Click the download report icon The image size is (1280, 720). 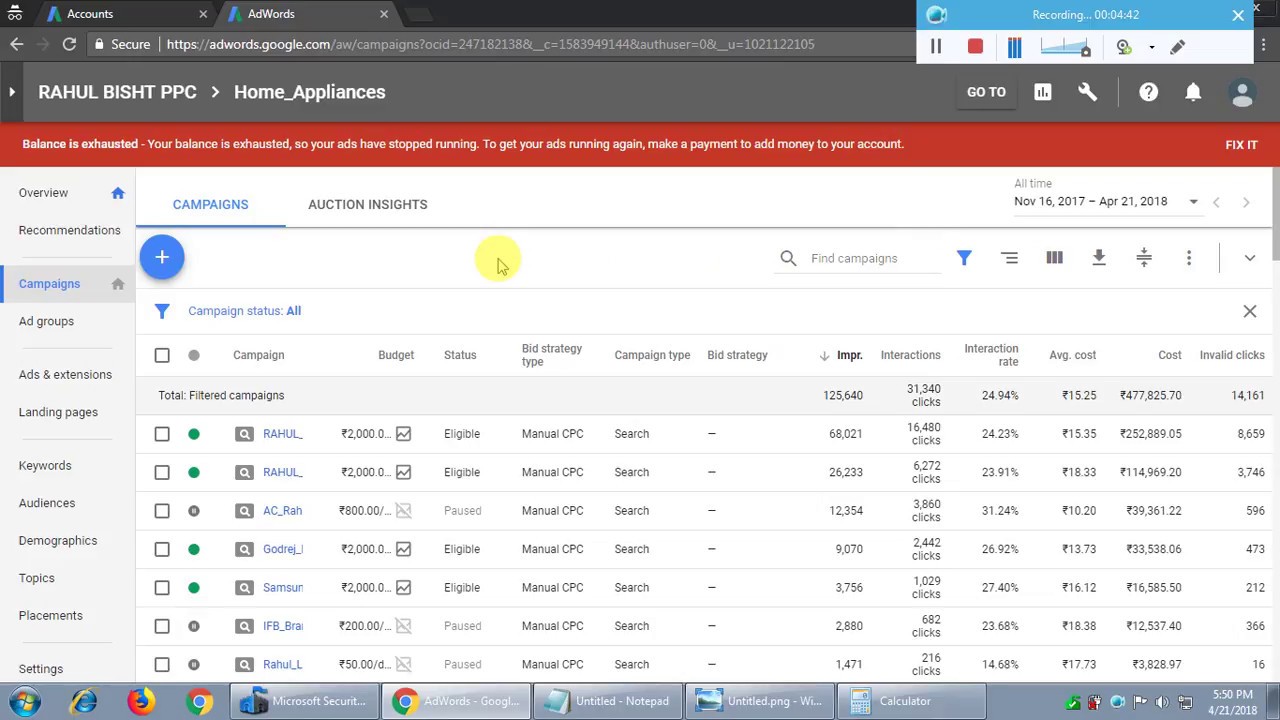(1099, 258)
